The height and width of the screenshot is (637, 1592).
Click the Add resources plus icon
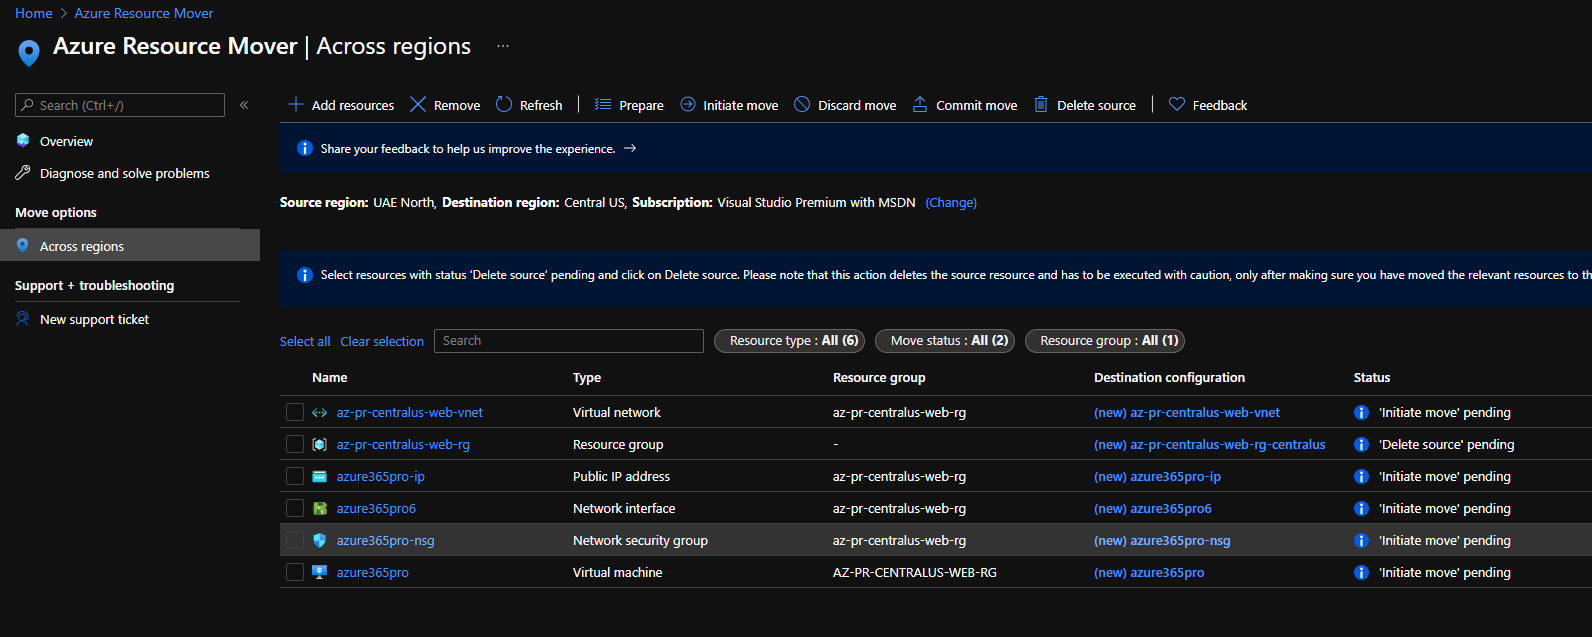pos(296,104)
